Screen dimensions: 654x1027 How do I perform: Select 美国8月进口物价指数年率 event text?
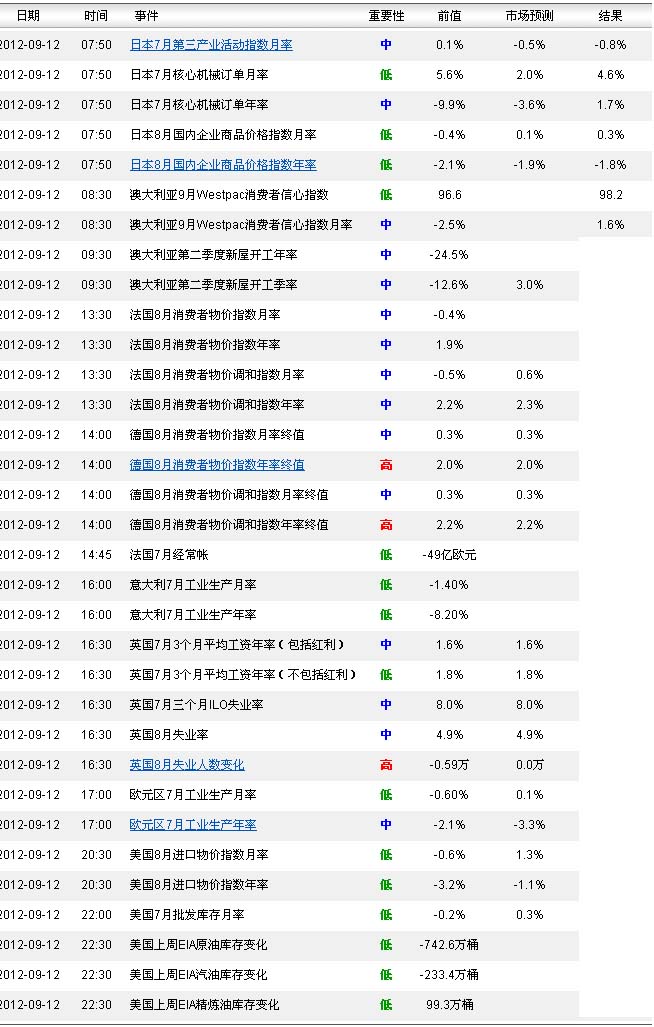[x=199, y=885]
